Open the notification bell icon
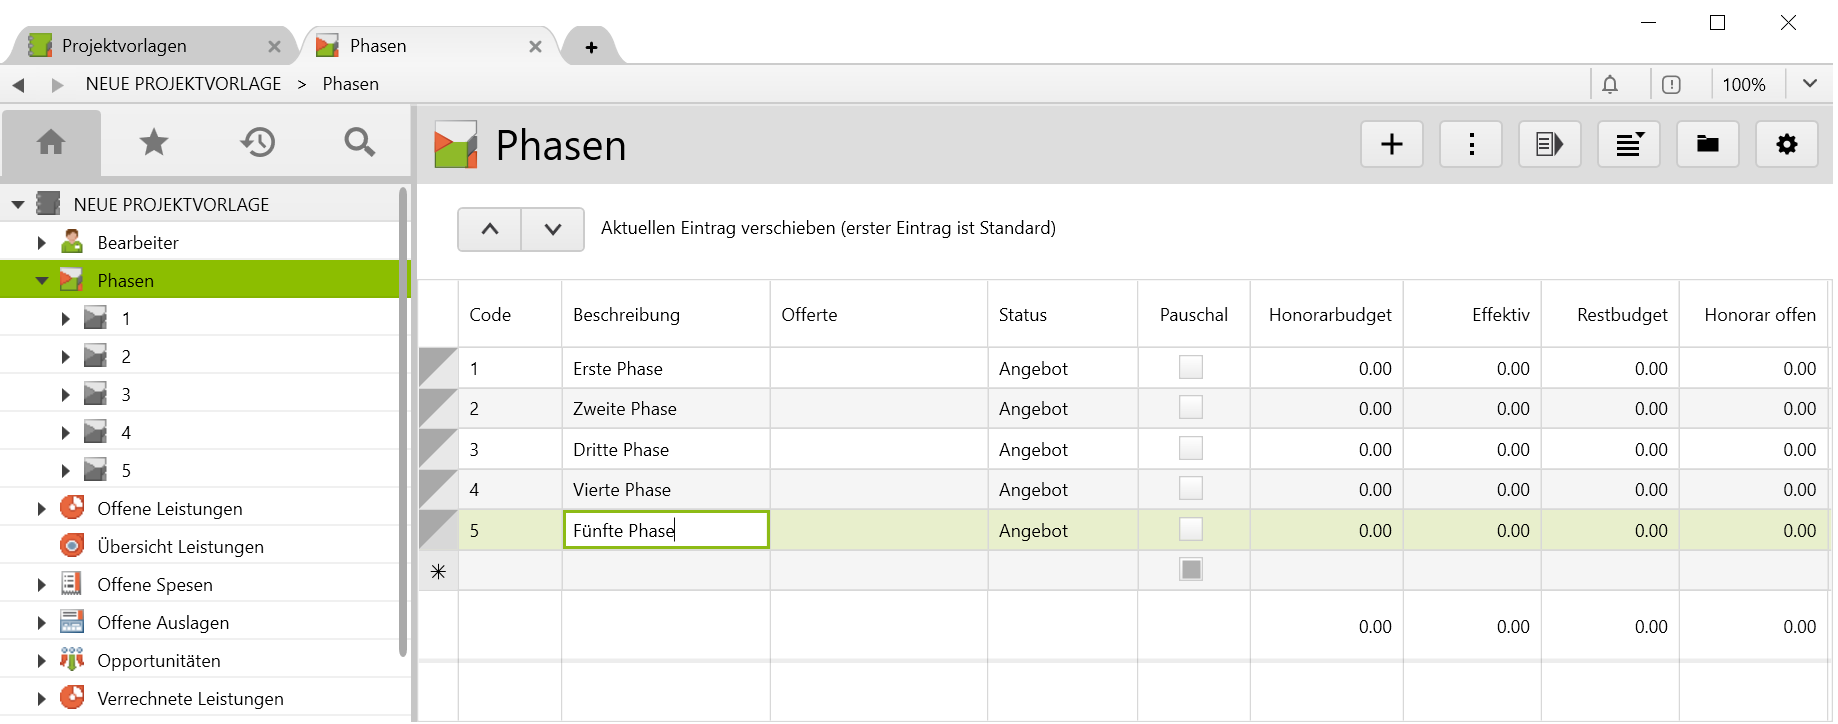The width and height of the screenshot is (1838, 724). (1610, 85)
